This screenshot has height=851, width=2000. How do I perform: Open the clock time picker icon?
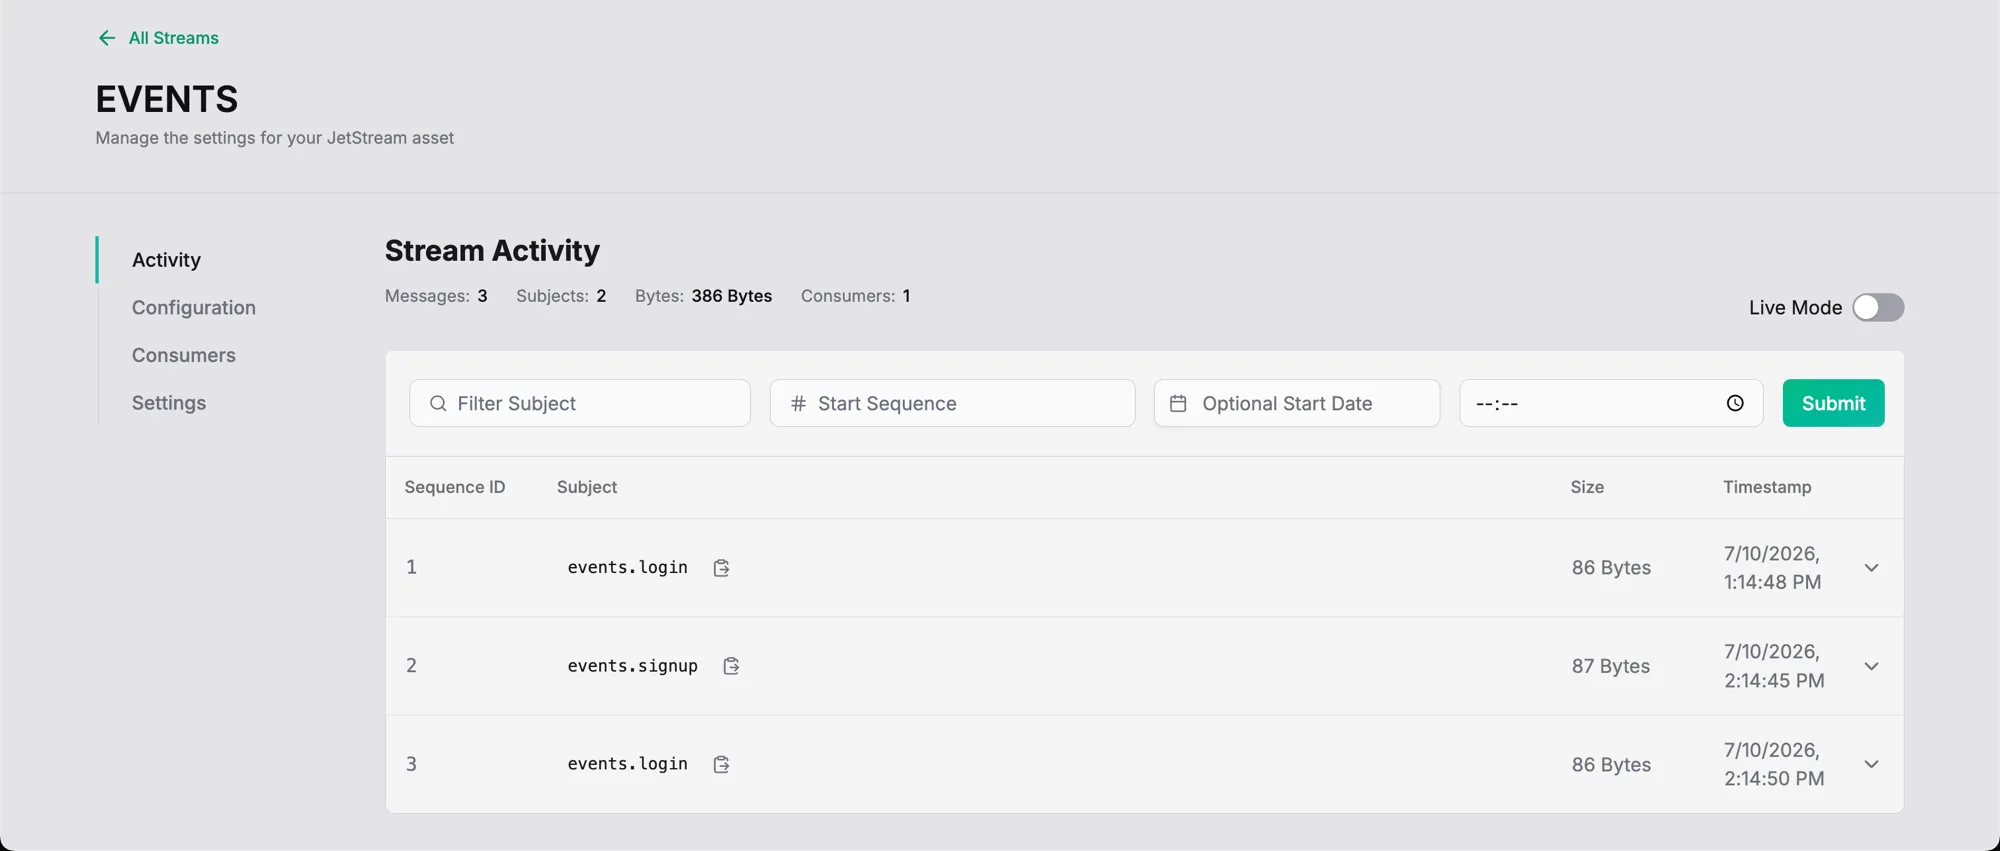[x=1735, y=403]
